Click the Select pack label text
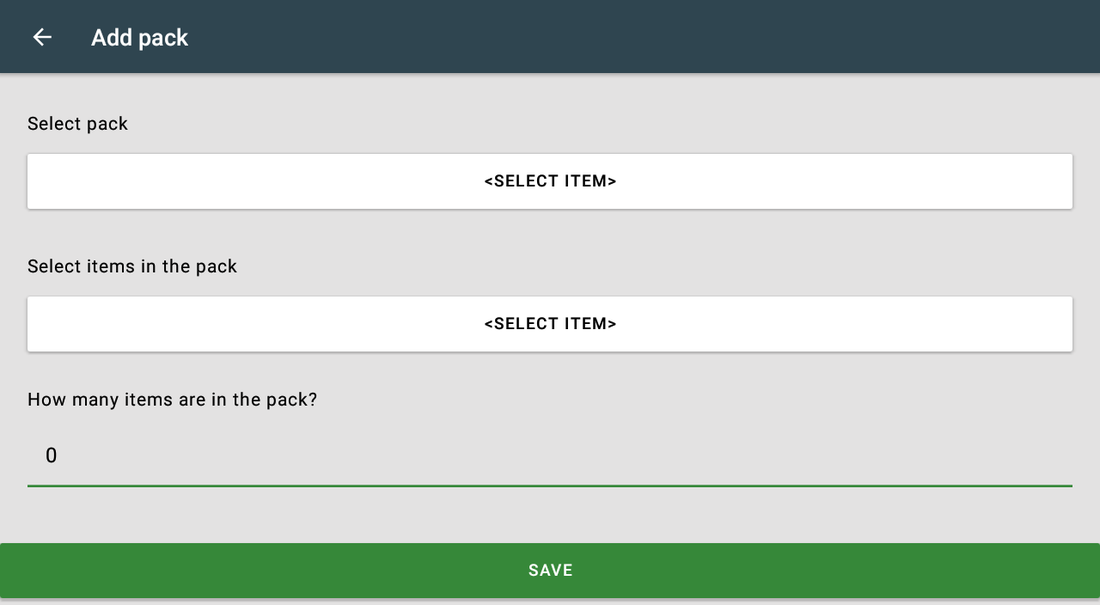 click(78, 124)
